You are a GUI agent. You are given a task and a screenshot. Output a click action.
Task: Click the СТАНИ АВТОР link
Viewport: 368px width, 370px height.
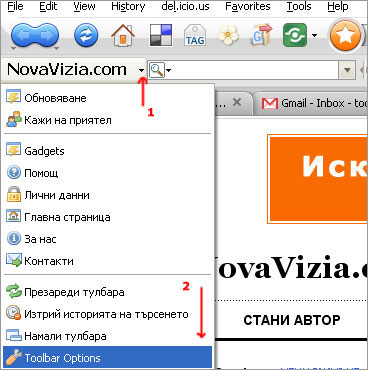(292, 320)
